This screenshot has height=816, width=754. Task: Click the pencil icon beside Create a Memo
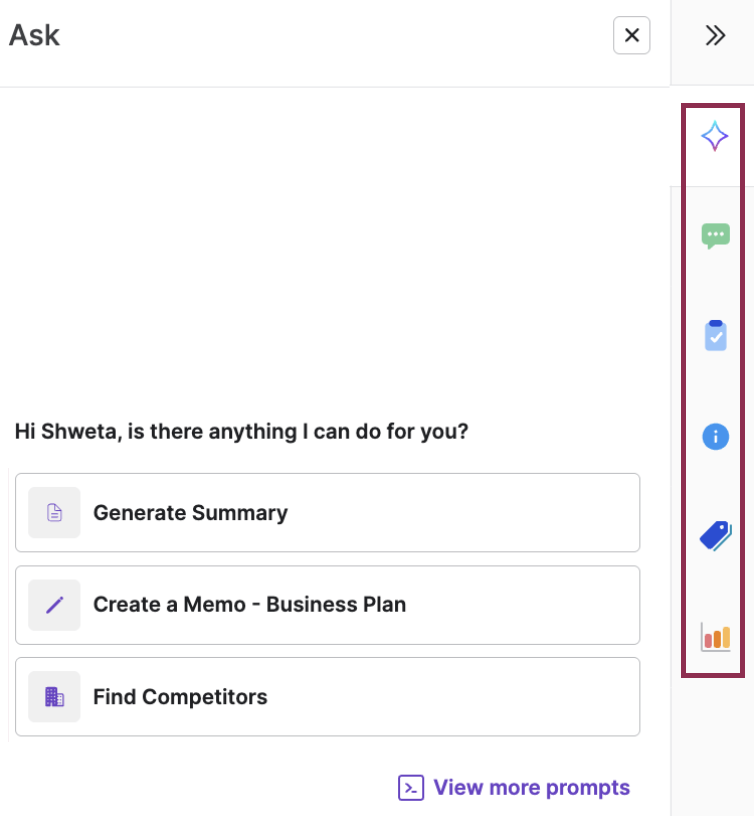coord(54,605)
